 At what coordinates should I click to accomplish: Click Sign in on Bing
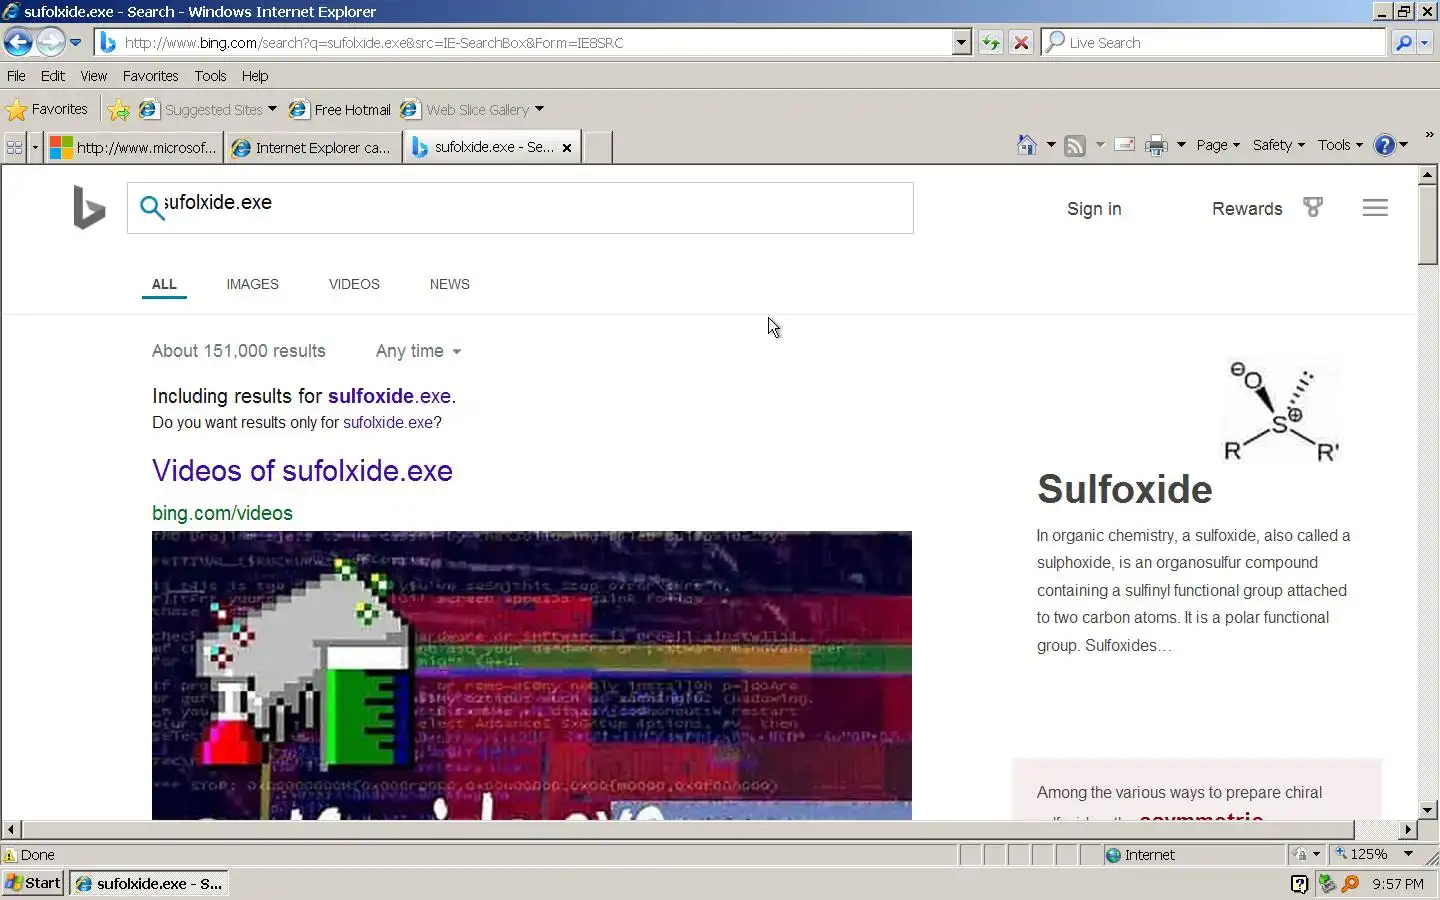point(1094,209)
